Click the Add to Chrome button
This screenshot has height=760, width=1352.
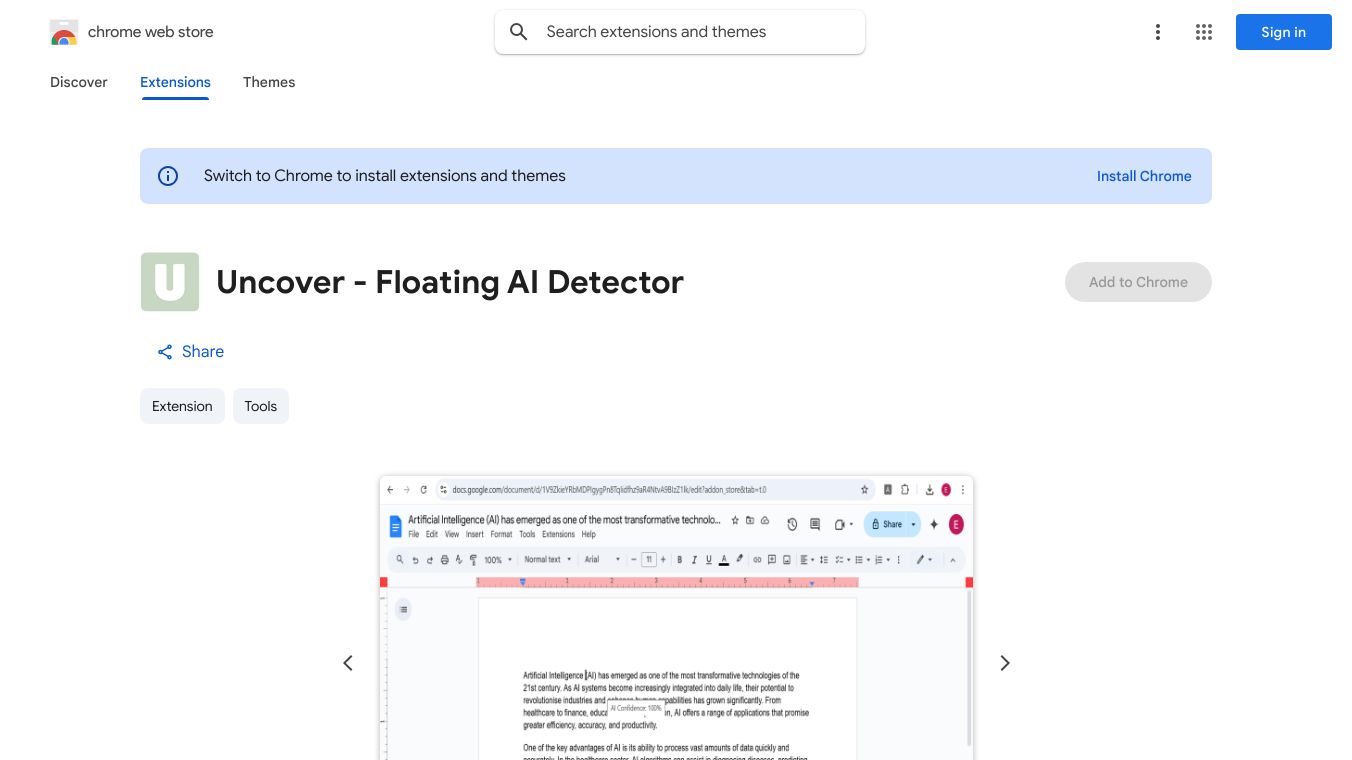click(1138, 282)
